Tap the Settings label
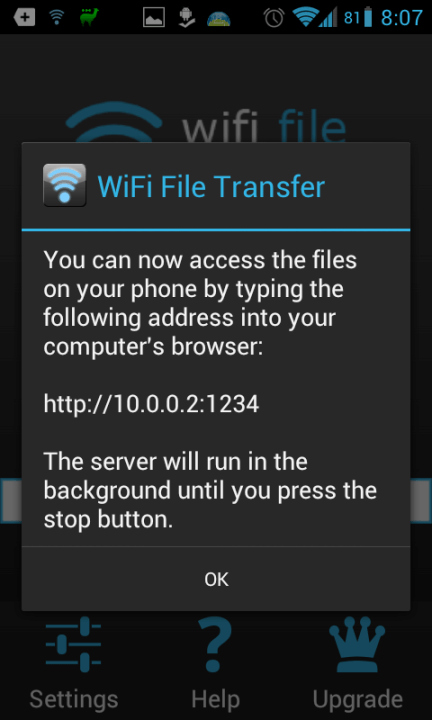Viewport: 432px width, 720px height. [74, 700]
